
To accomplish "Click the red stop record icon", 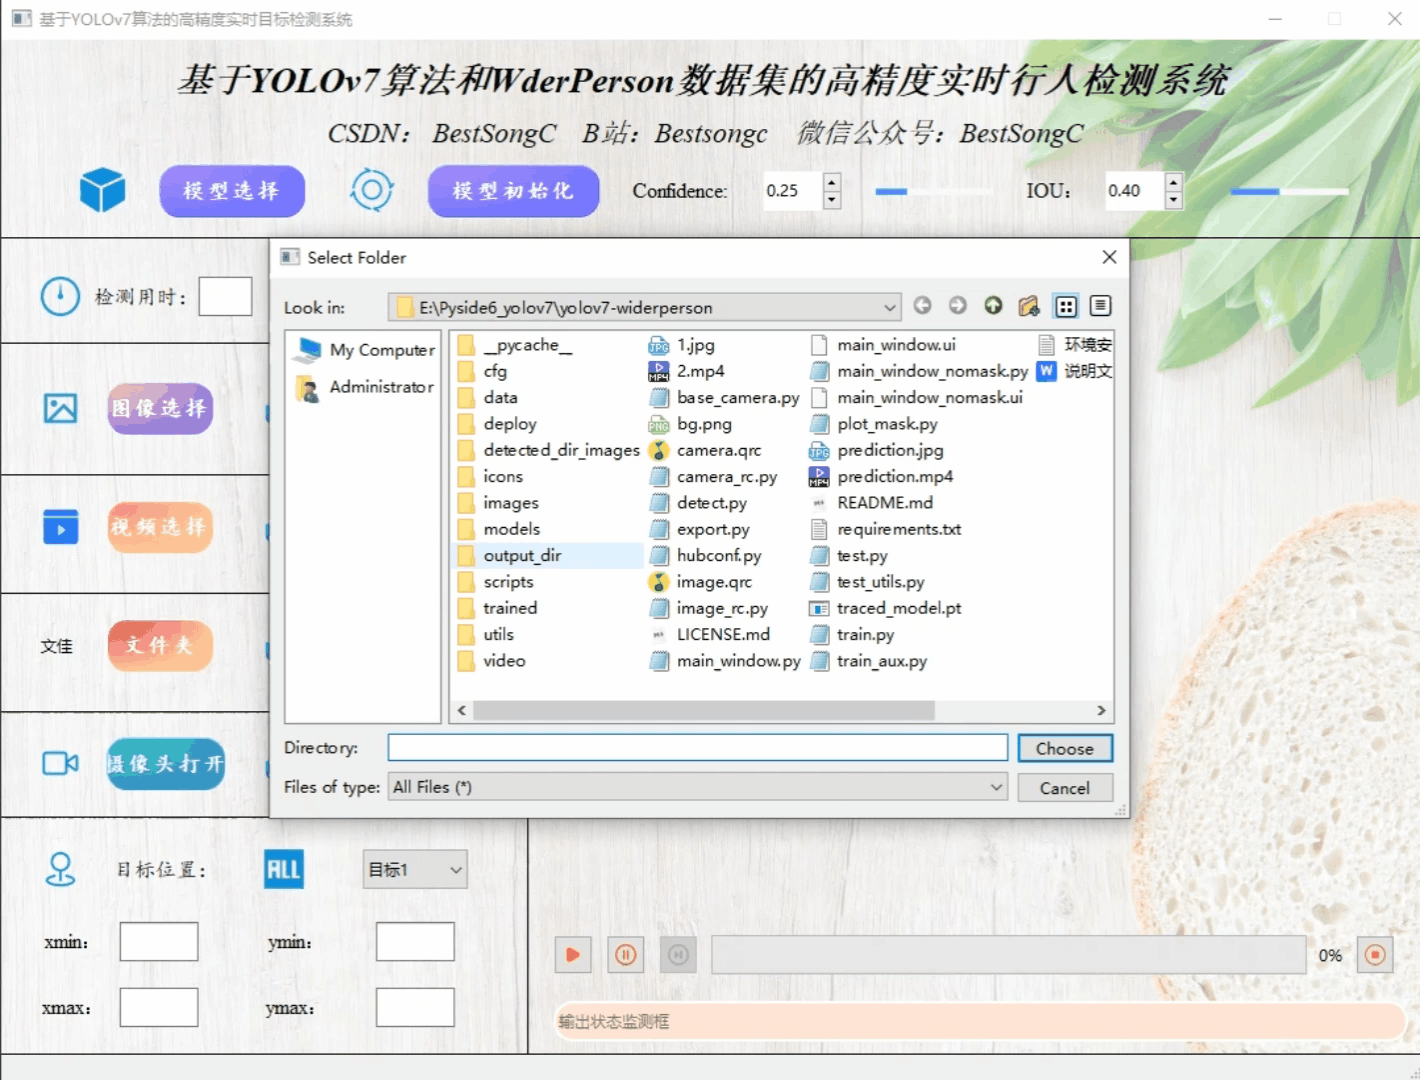I will click(1375, 955).
